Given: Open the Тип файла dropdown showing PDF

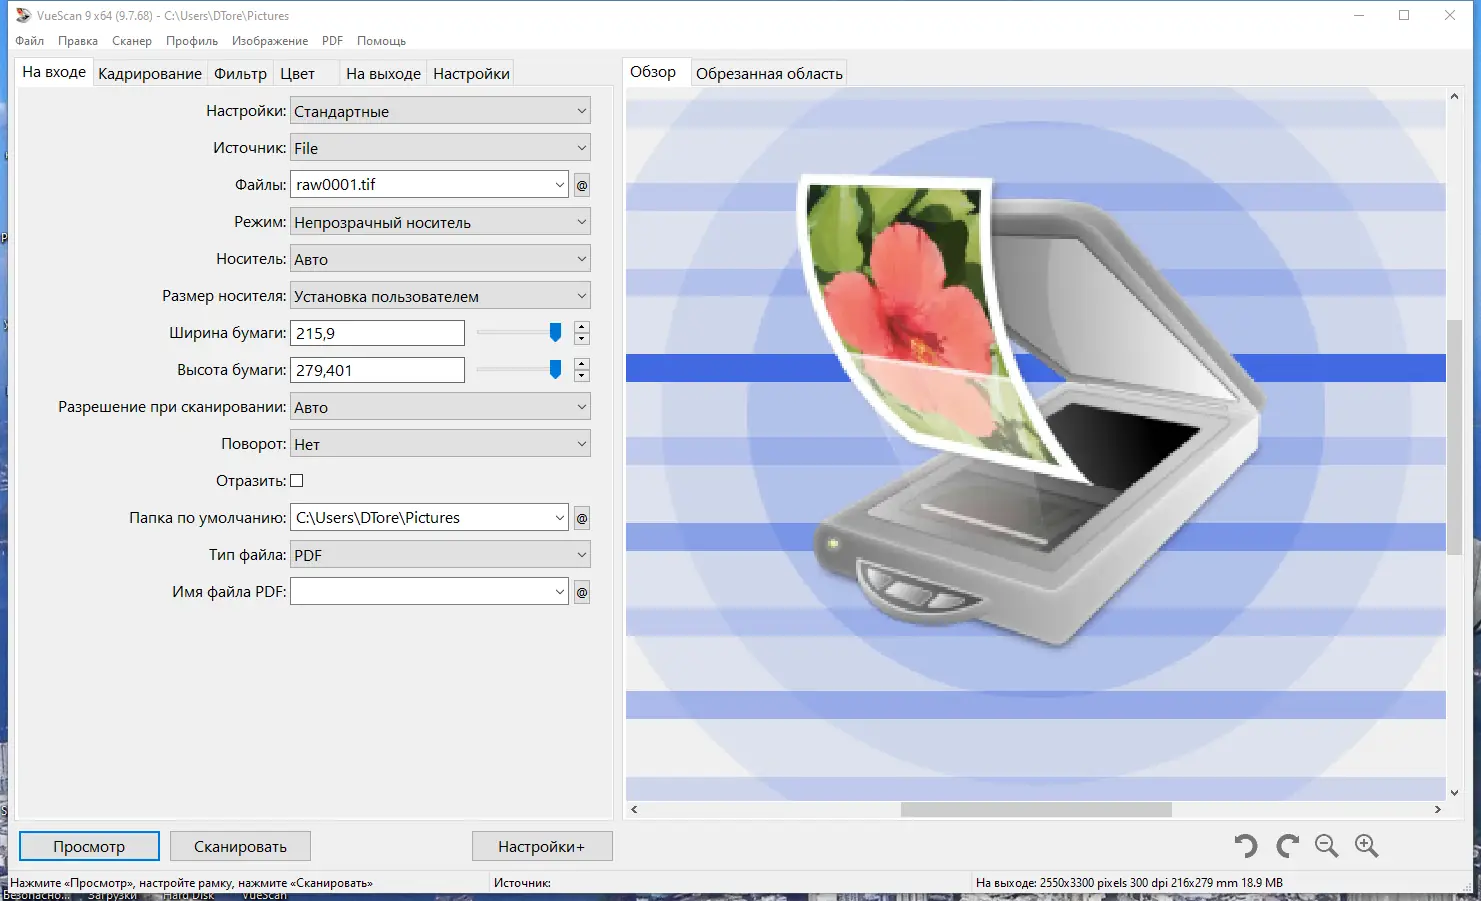Looking at the screenshot, I should coord(440,555).
